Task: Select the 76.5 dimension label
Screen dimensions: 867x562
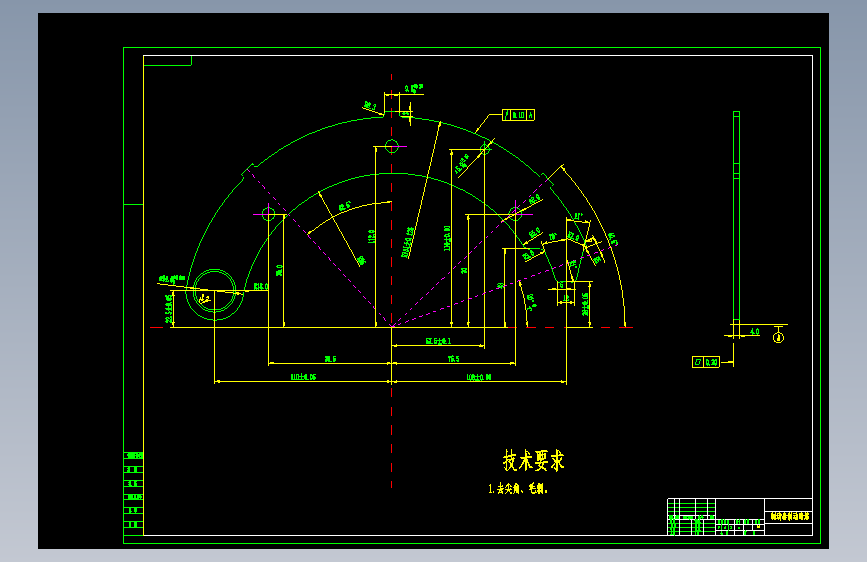Action: click(453, 359)
